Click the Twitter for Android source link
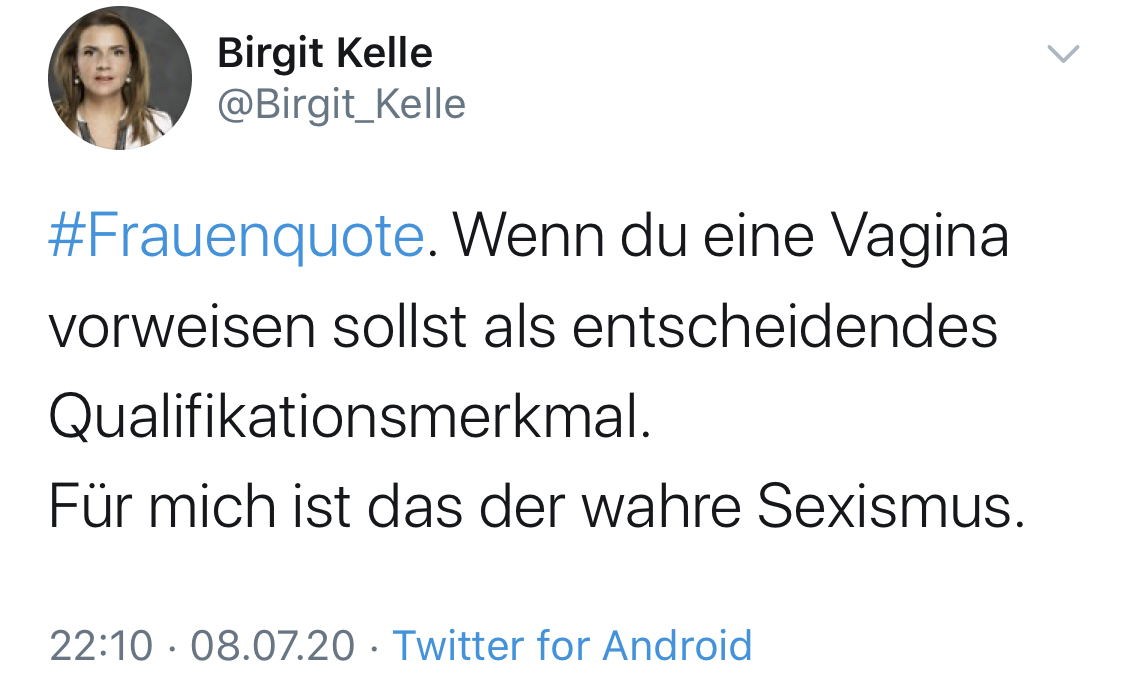This screenshot has width=1125, height=699. 571,645
